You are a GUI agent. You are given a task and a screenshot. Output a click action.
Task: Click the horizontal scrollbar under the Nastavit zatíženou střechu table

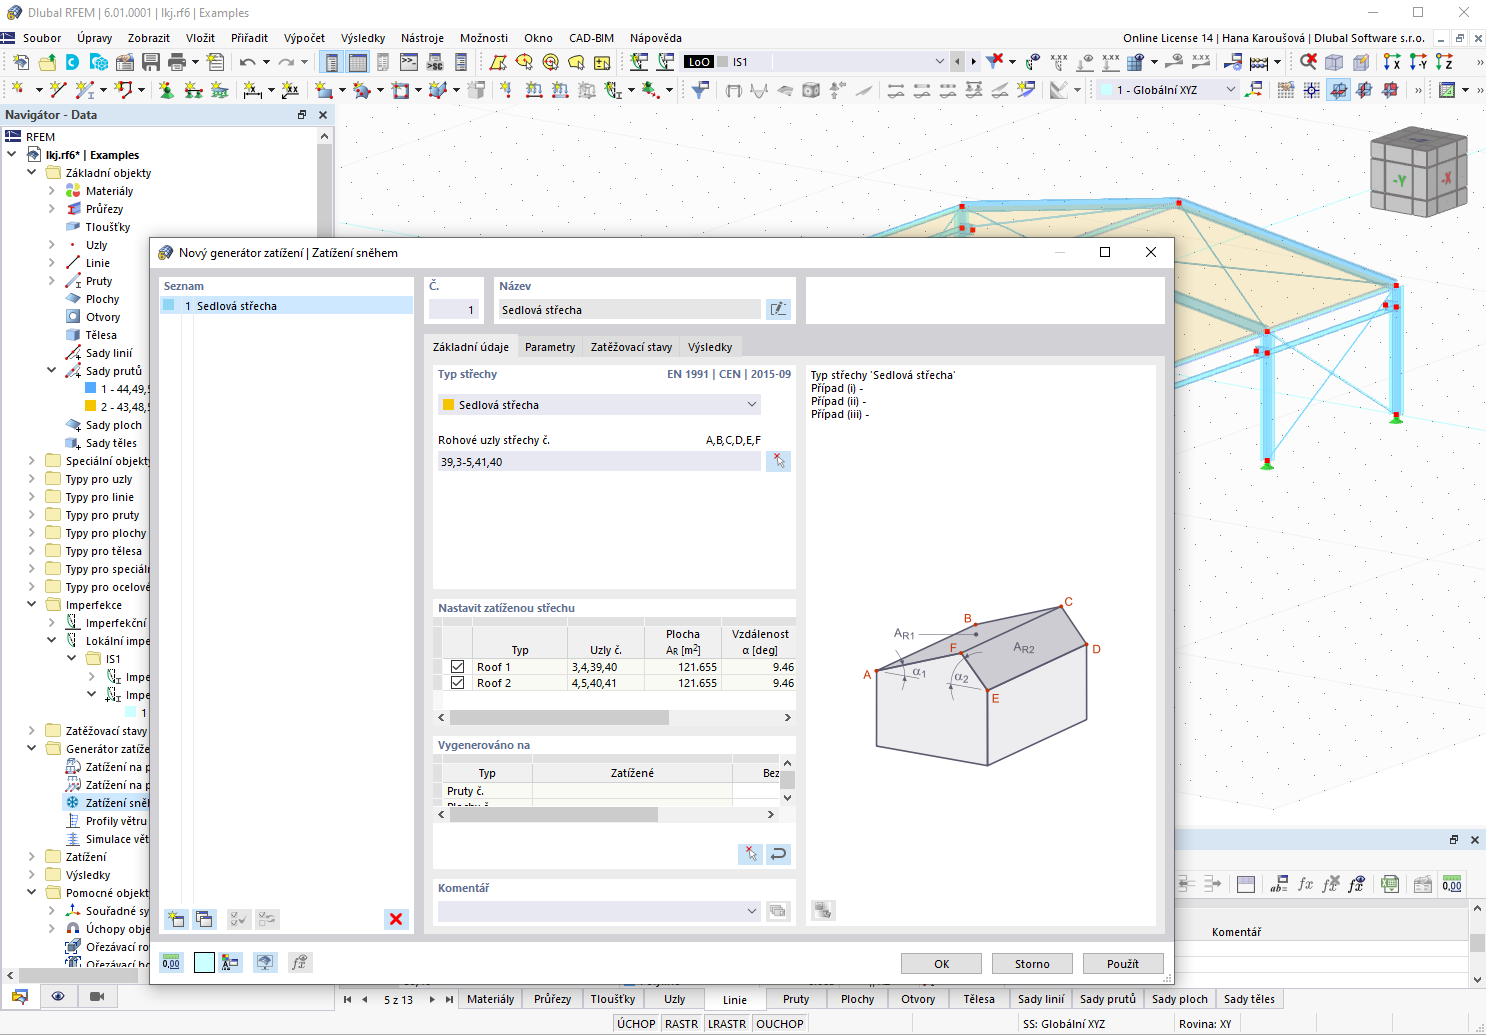(559, 717)
